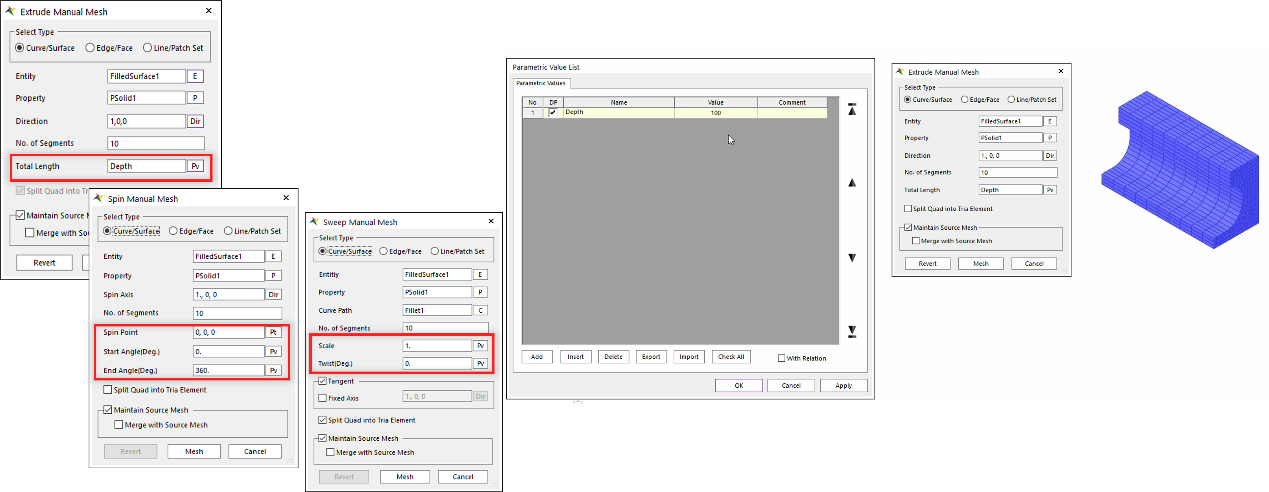This screenshot has height=492, width=1269.
Task: Toggle the Tangent checkbox in Sweep Manual Mesh
Action: 322,381
